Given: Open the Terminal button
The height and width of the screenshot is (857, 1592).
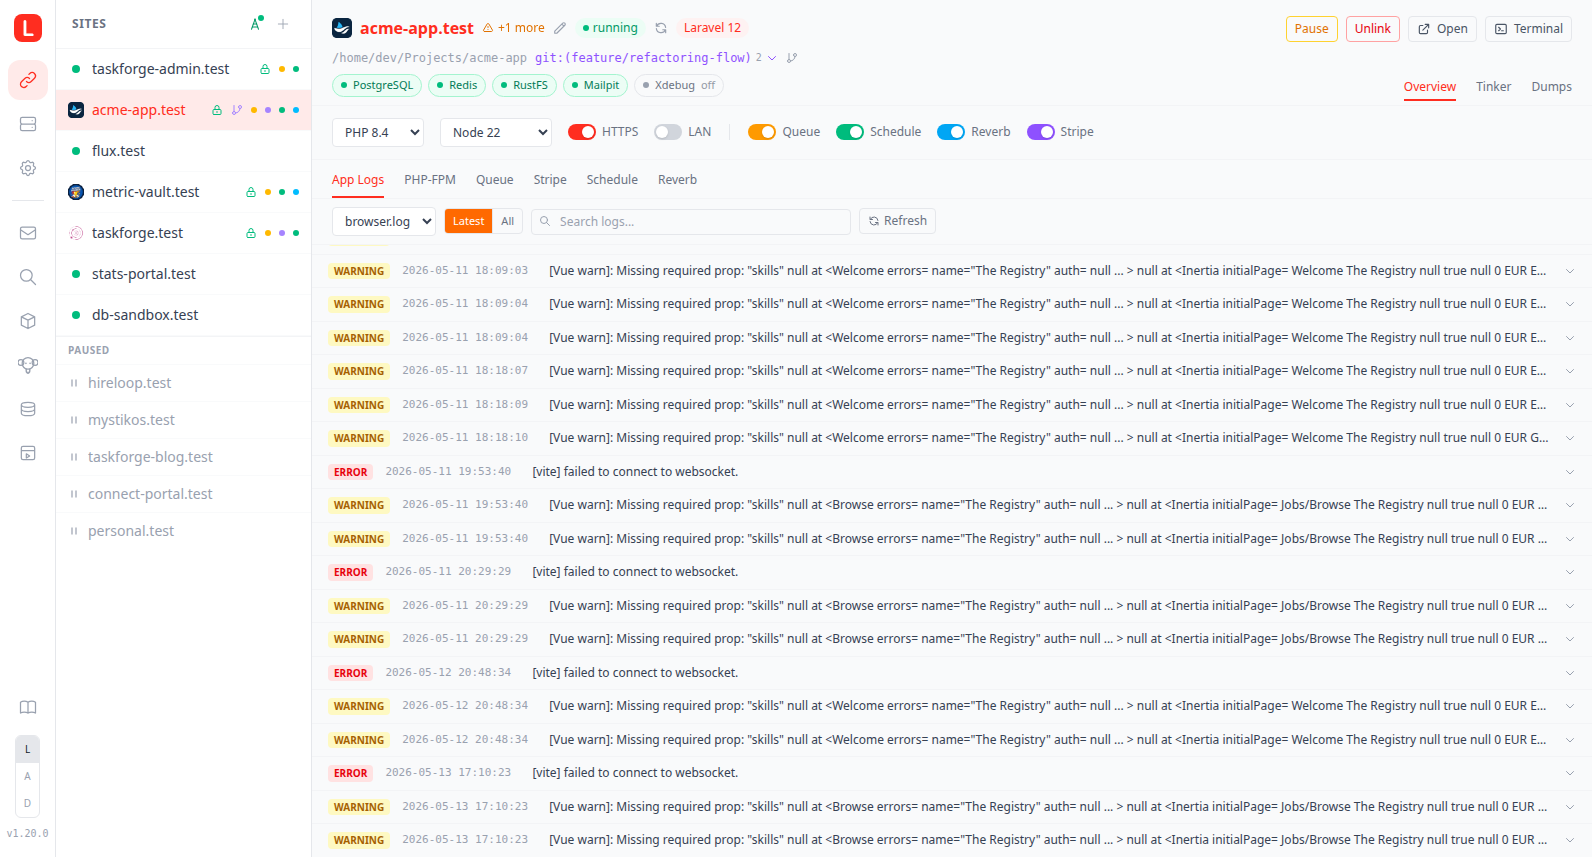Looking at the screenshot, I should (1529, 29).
